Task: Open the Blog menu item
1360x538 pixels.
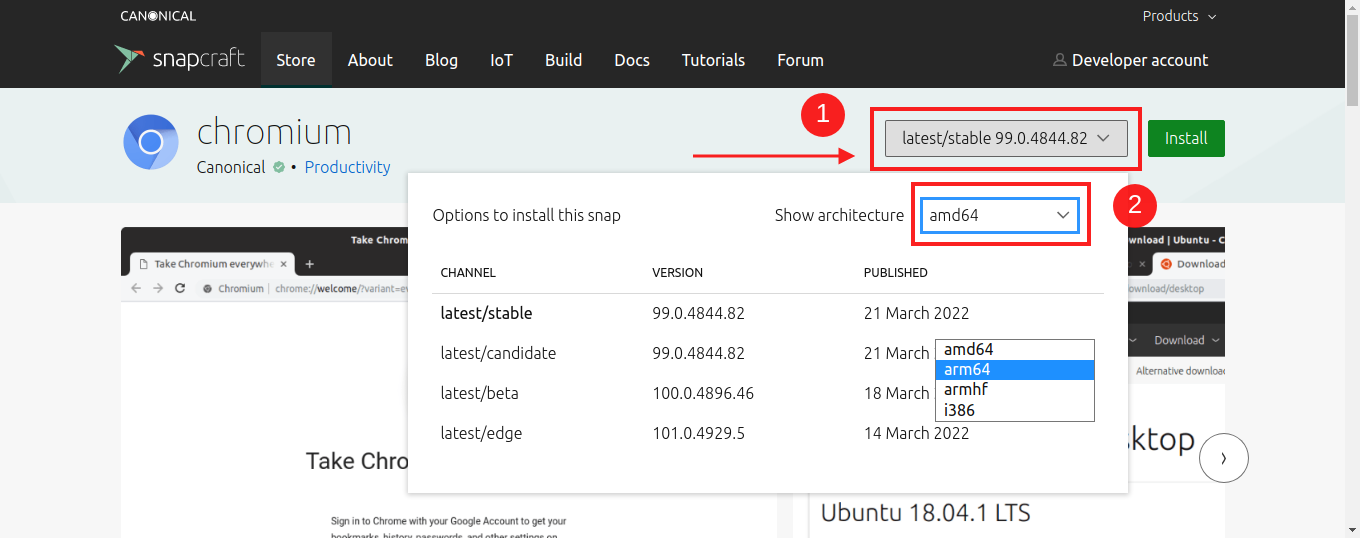Action: tap(441, 60)
